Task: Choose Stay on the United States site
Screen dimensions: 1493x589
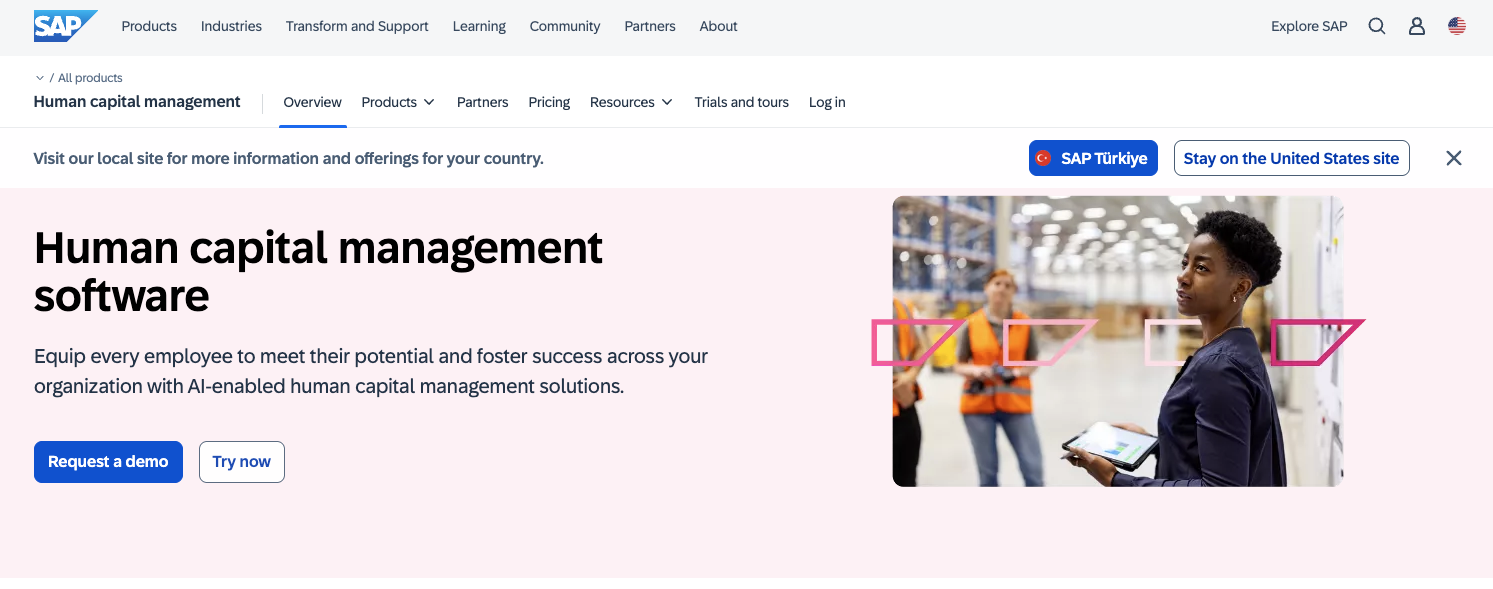Action: [x=1291, y=158]
